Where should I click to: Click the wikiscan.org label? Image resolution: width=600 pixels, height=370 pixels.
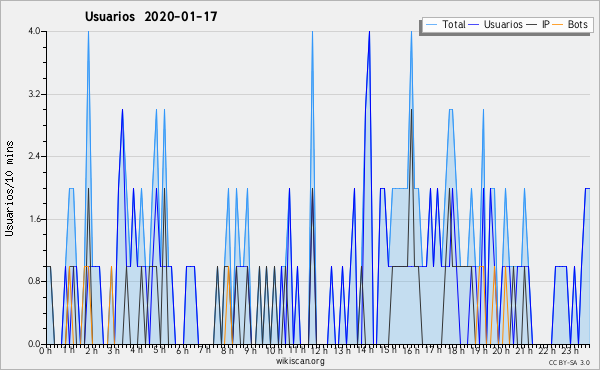pos(300,361)
